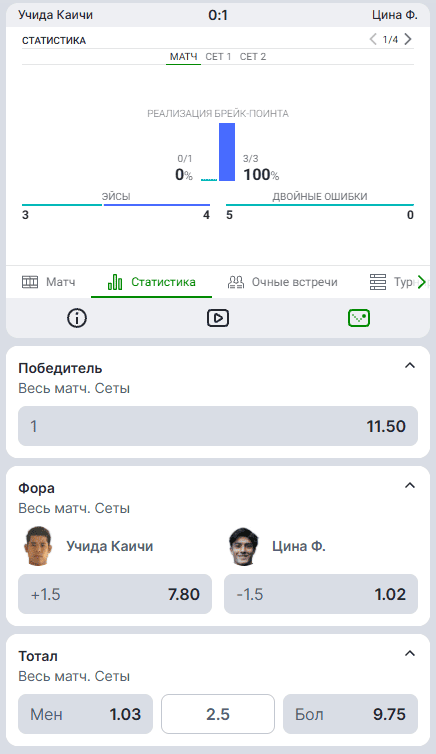
Task: Open the match info icon
Action: coord(77,318)
